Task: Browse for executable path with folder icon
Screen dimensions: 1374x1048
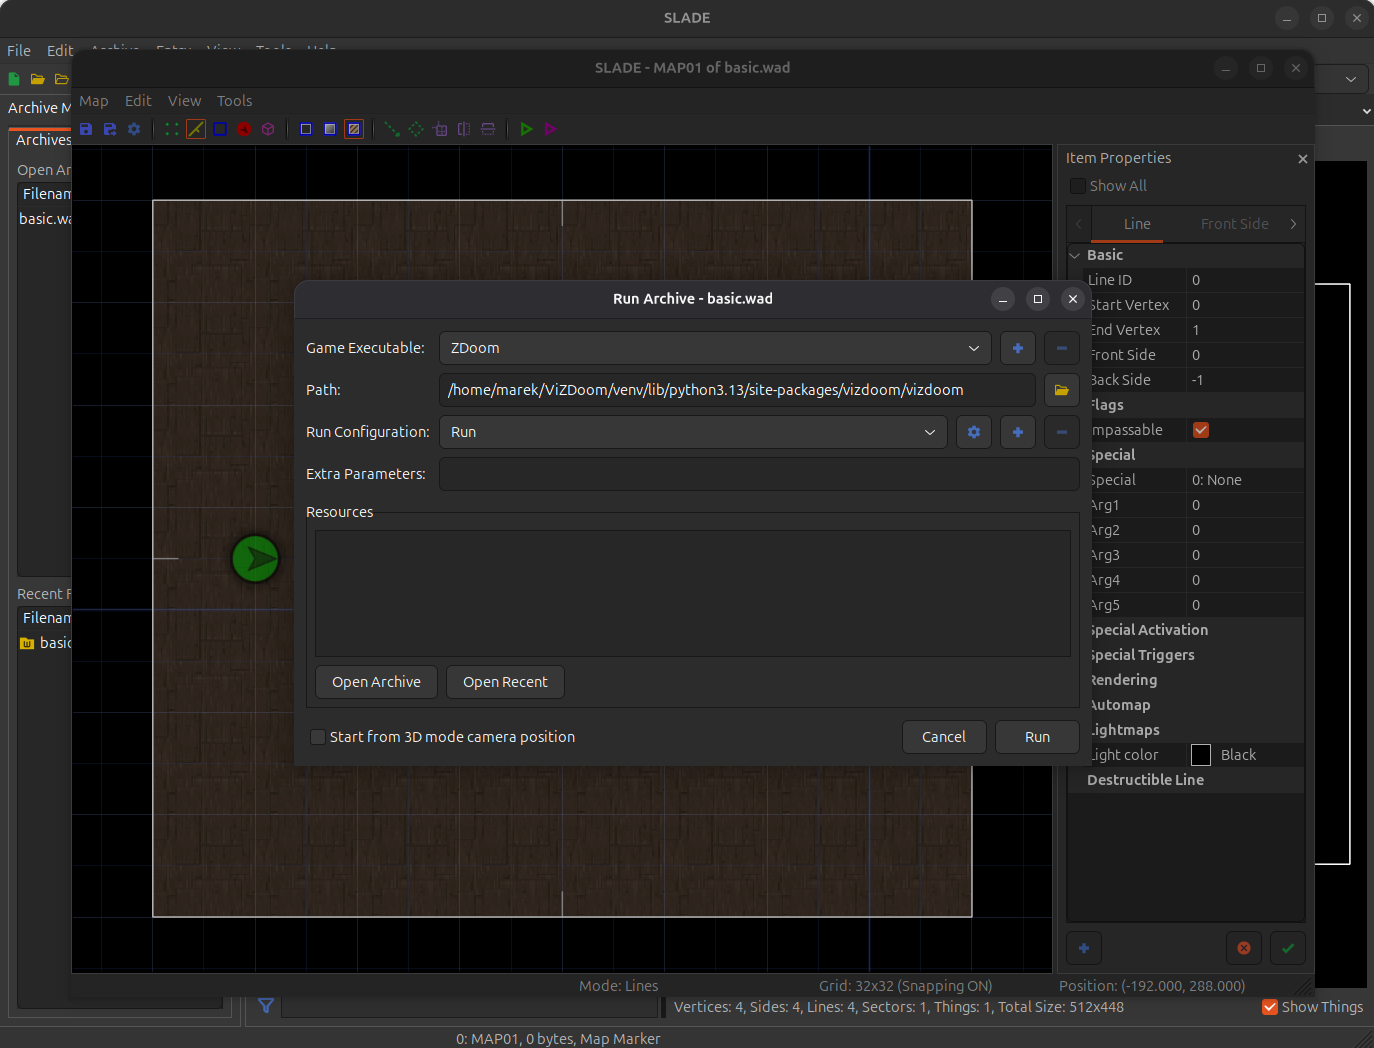Action: point(1062,390)
